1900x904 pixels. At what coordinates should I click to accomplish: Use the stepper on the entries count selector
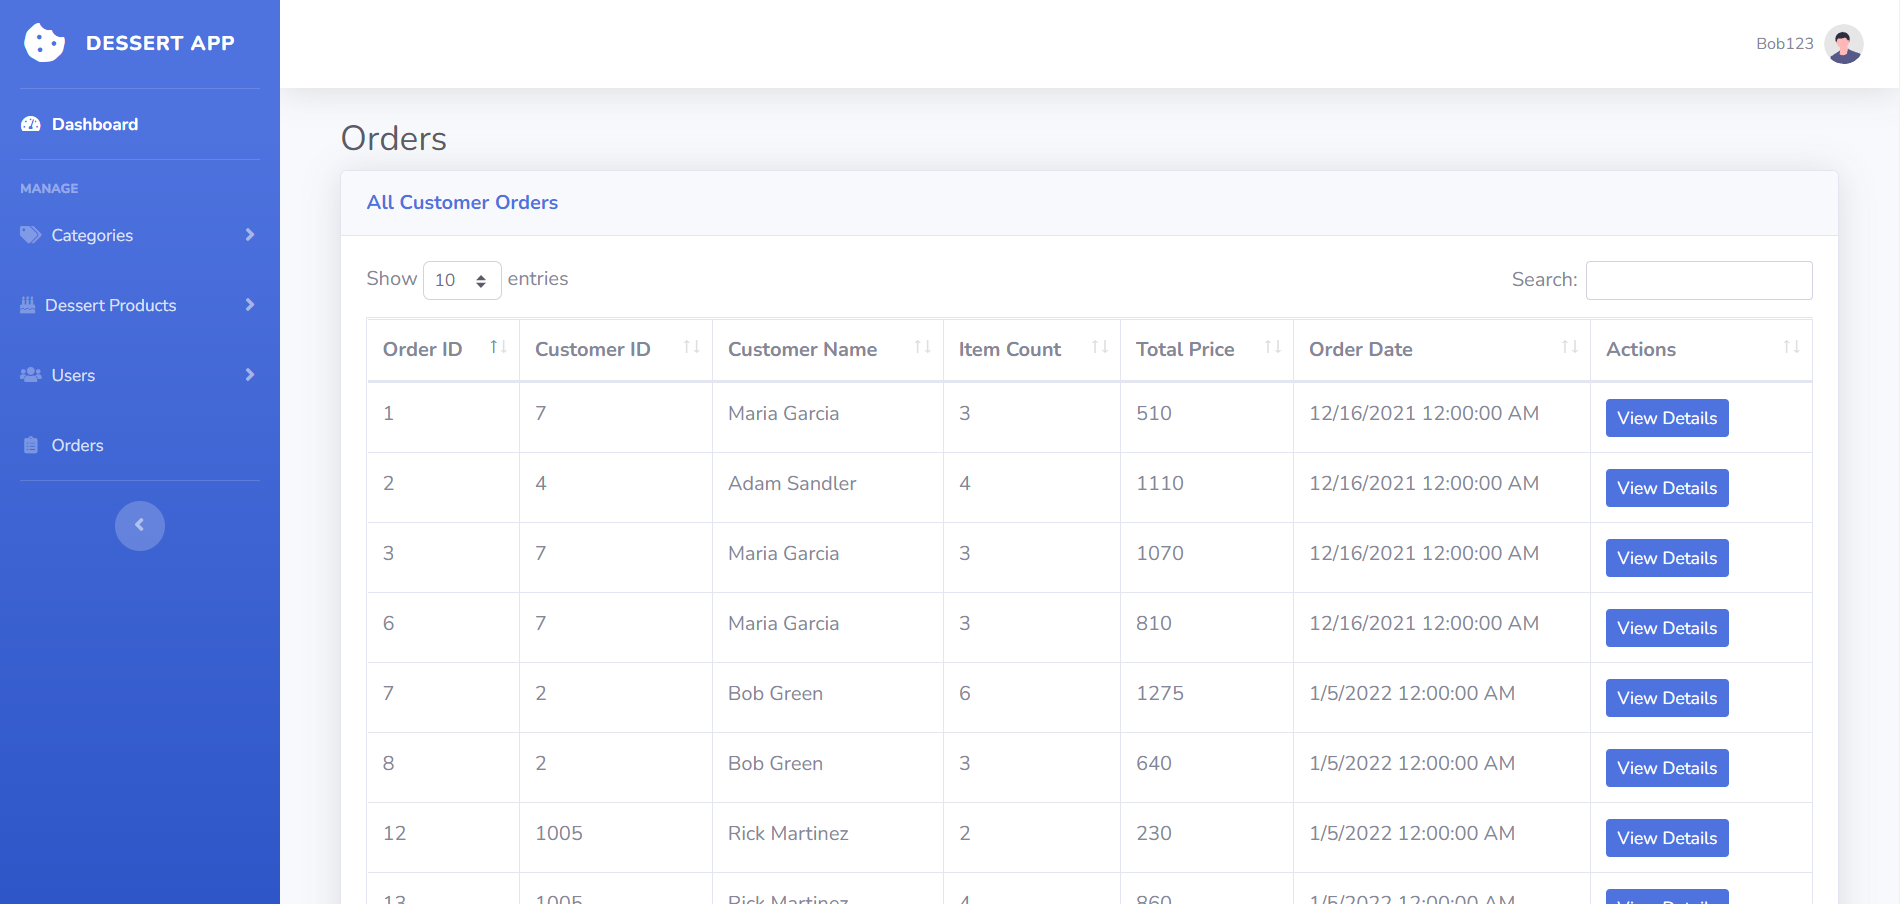(x=483, y=280)
